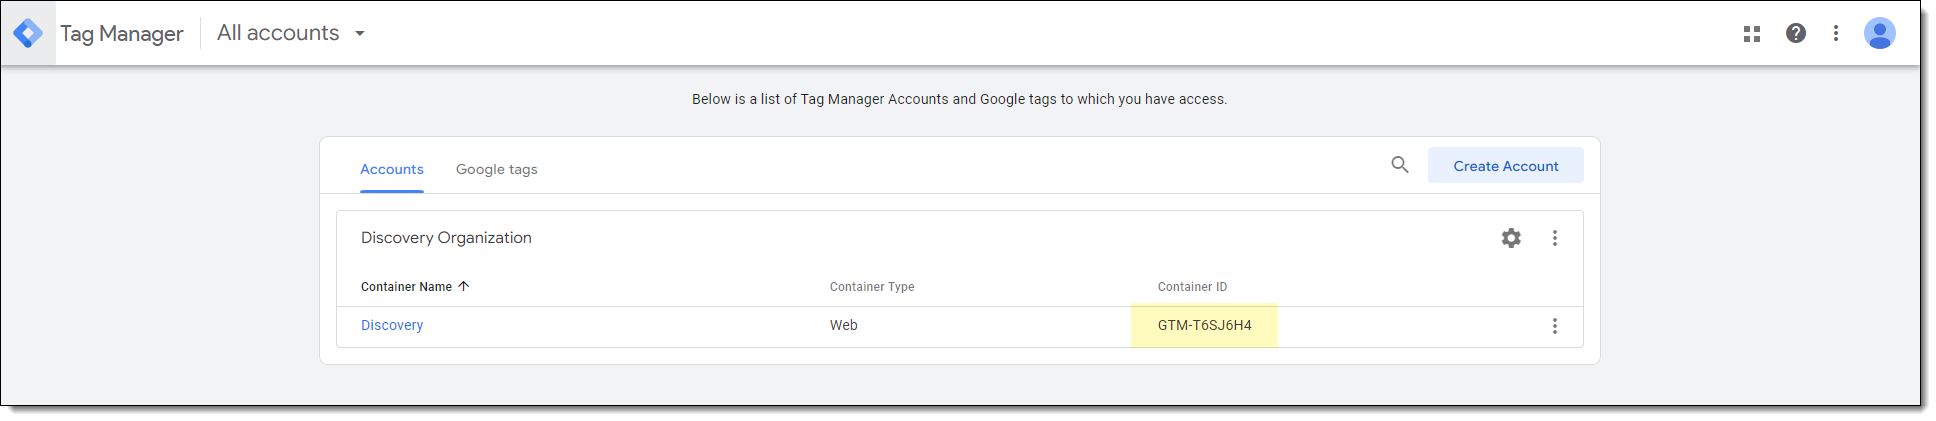Click the Create Account button
The image size is (1936, 421).
pos(1505,166)
